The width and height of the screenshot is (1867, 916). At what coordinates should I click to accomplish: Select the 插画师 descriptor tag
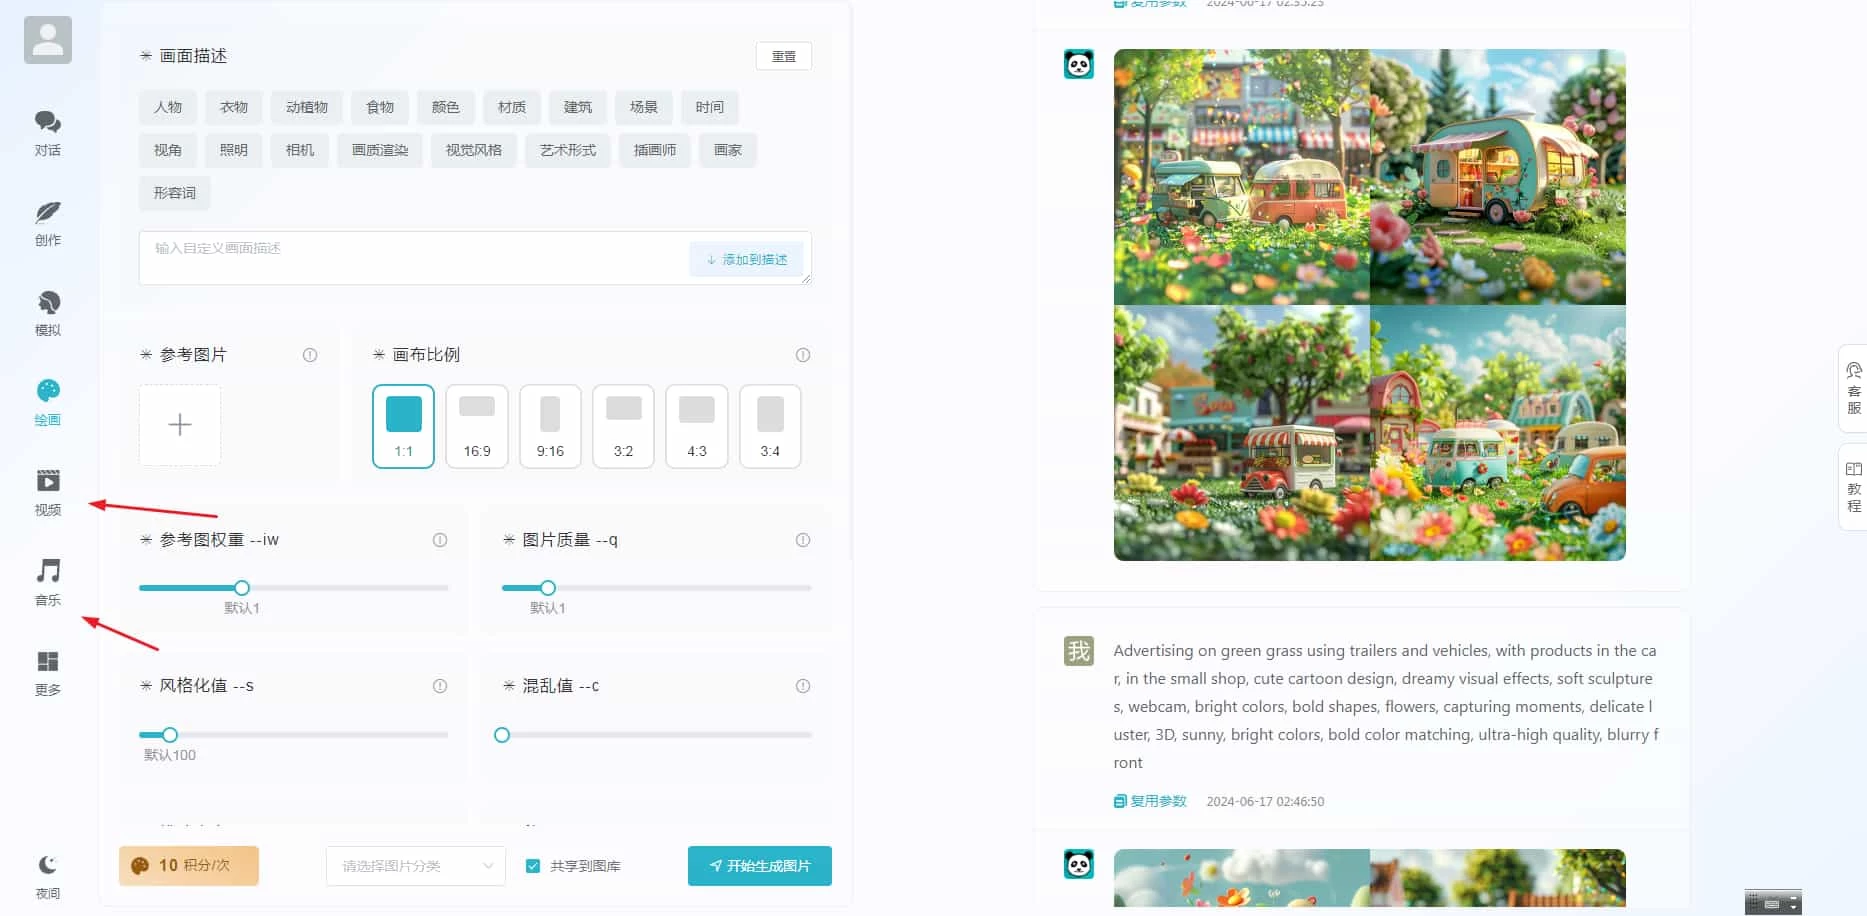point(655,150)
